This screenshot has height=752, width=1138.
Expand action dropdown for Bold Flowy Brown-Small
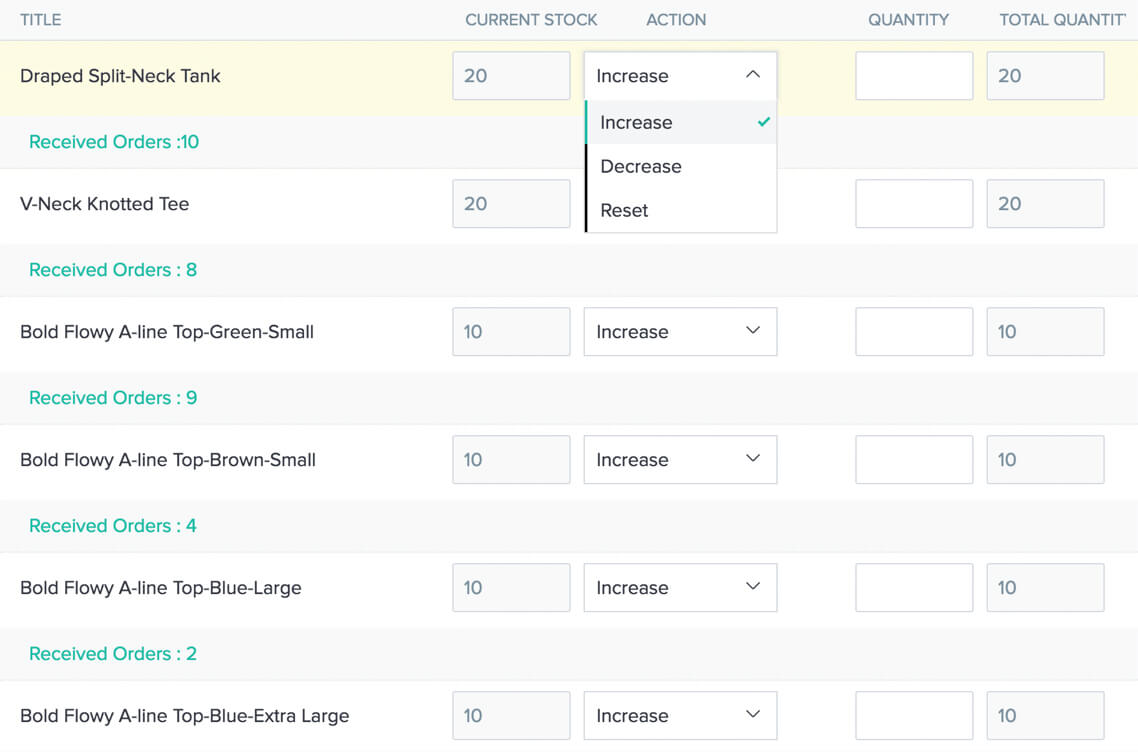pos(680,460)
